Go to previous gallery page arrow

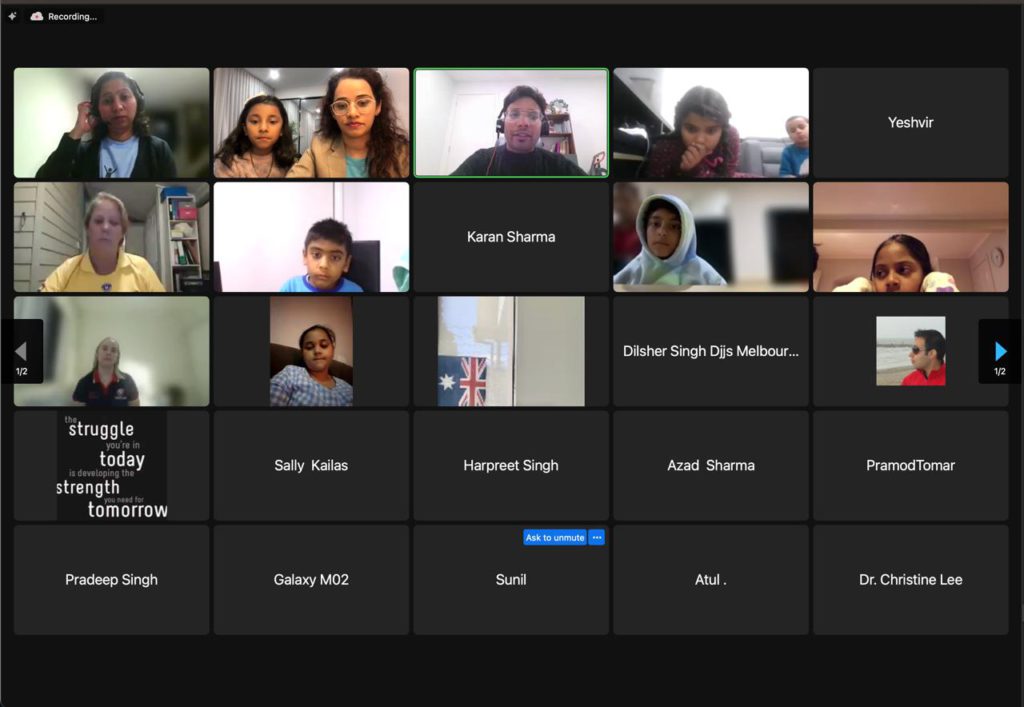tap(21, 351)
